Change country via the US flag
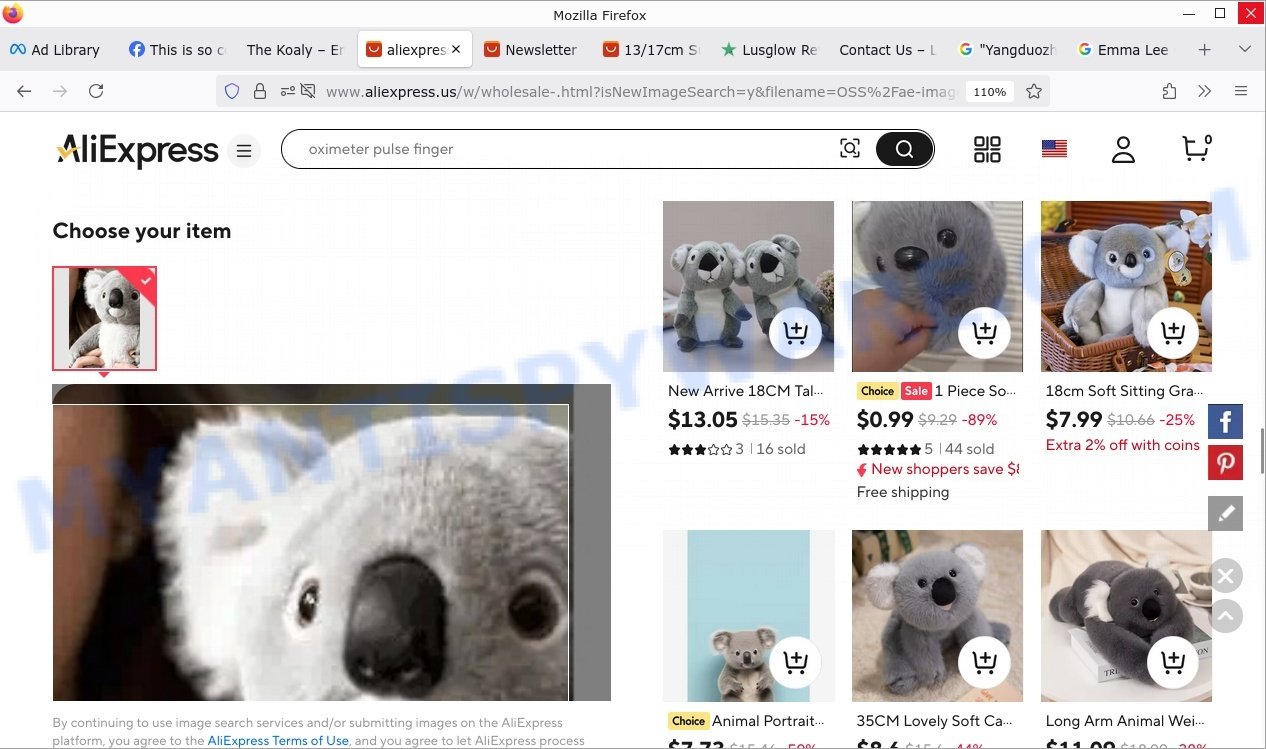 click(x=1054, y=149)
